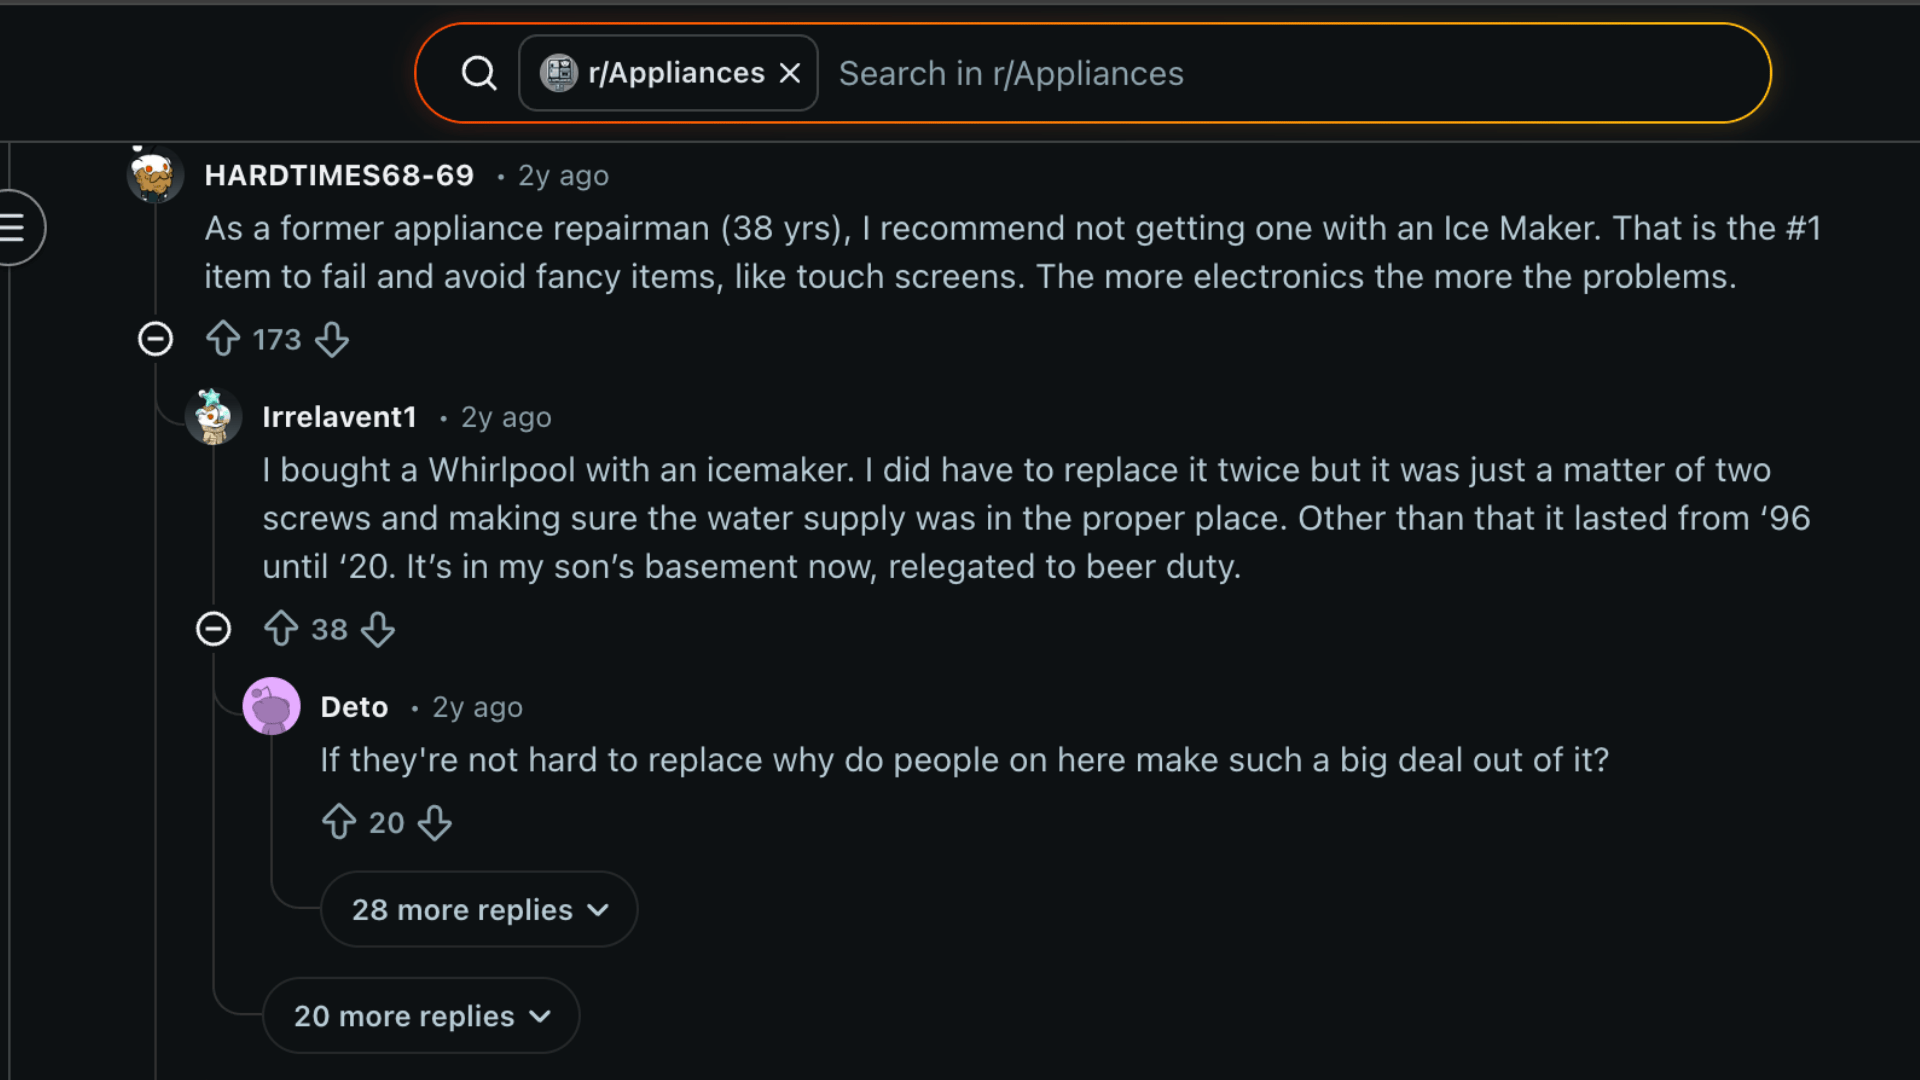Expand the 20 more replies
The image size is (1920, 1080).
point(420,1015)
